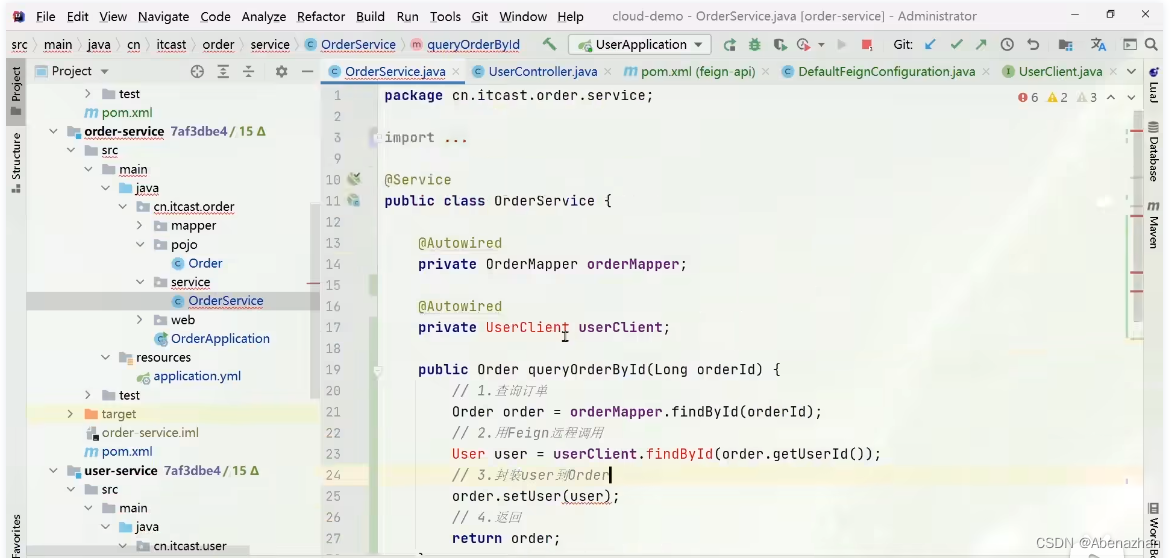Select Order class in project tree
Image resolution: width=1176 pixels, height=558 pixels.
point(205,263)
